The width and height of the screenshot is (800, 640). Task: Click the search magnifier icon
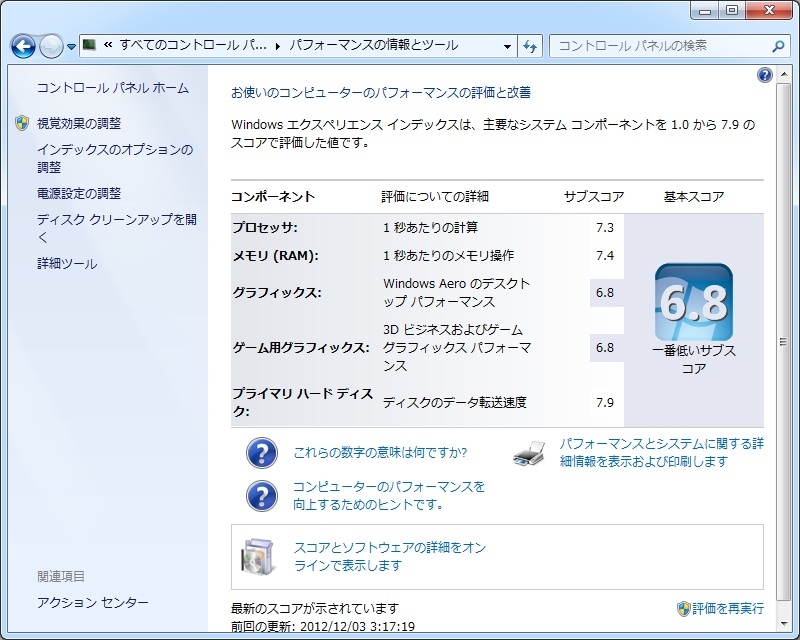click(x=779, y=46)
